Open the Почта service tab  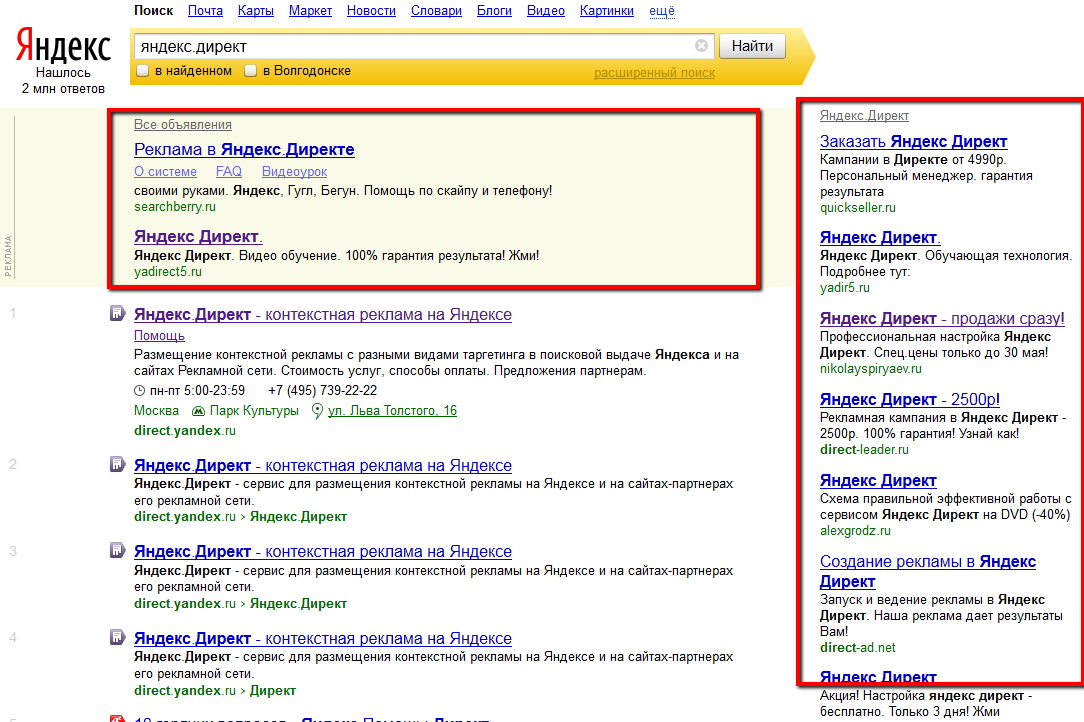pos(205,11)
